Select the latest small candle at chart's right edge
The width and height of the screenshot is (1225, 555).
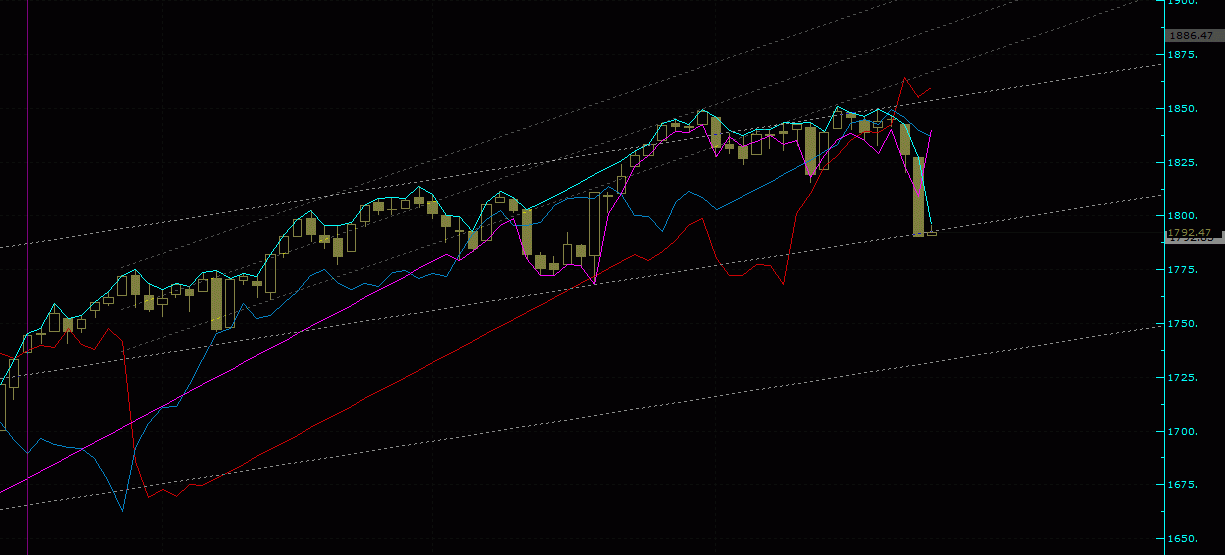(932, 233)
